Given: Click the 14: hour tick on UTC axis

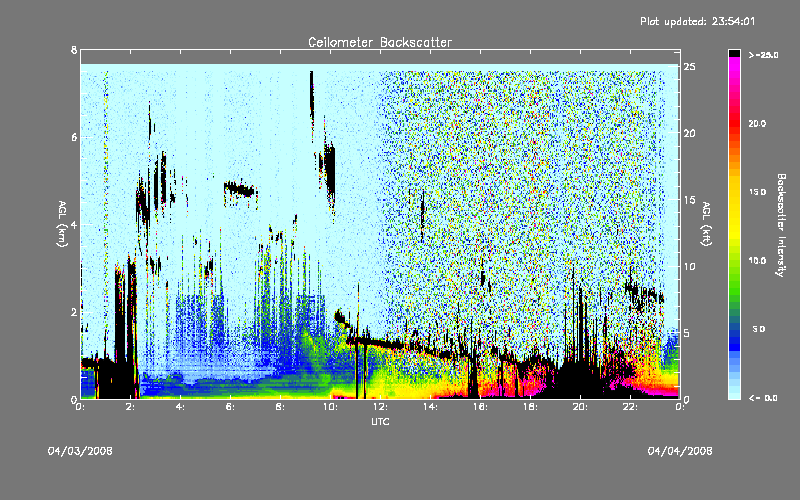Looking at the screenshot, I should [x=430, y=407].
